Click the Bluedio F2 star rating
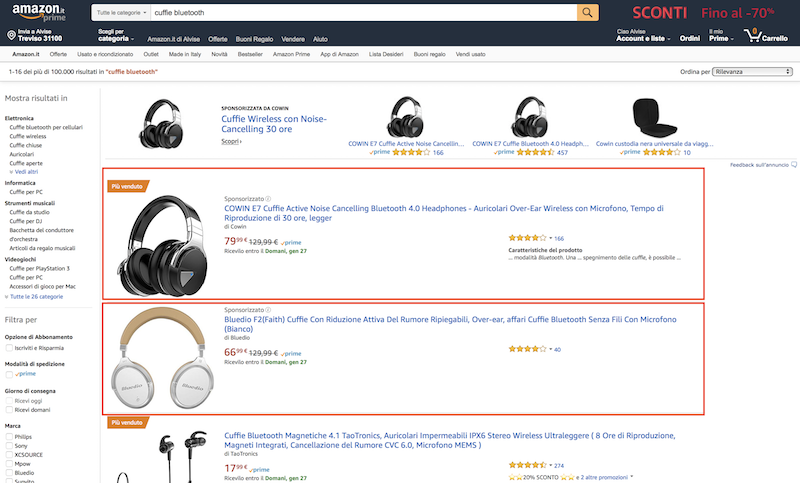This screenshot has height=483, width=800. (528, 349)
